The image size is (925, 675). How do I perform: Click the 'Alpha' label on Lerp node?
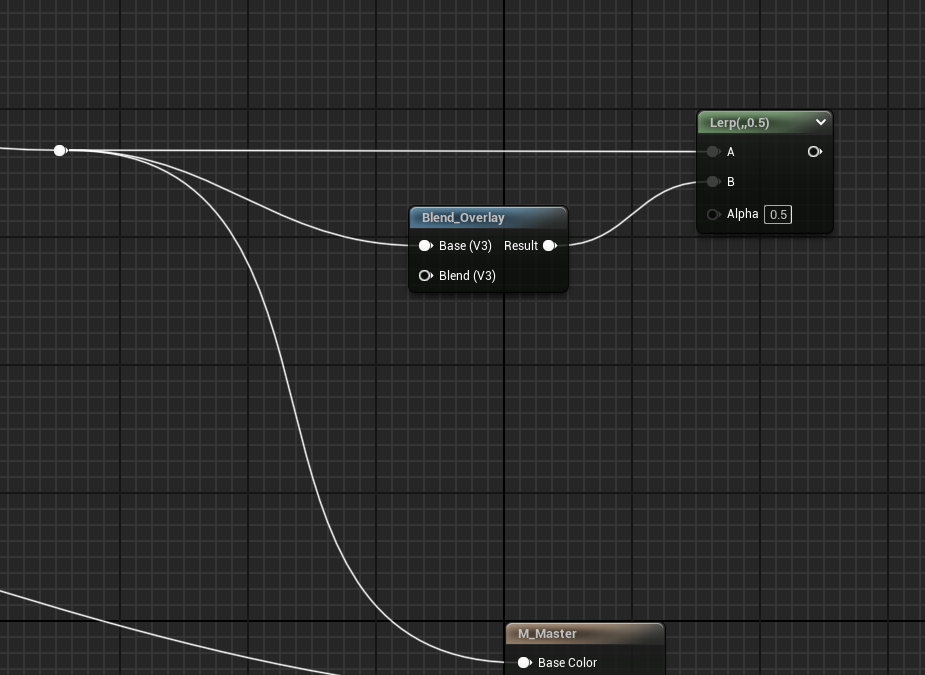coord(742,214)
